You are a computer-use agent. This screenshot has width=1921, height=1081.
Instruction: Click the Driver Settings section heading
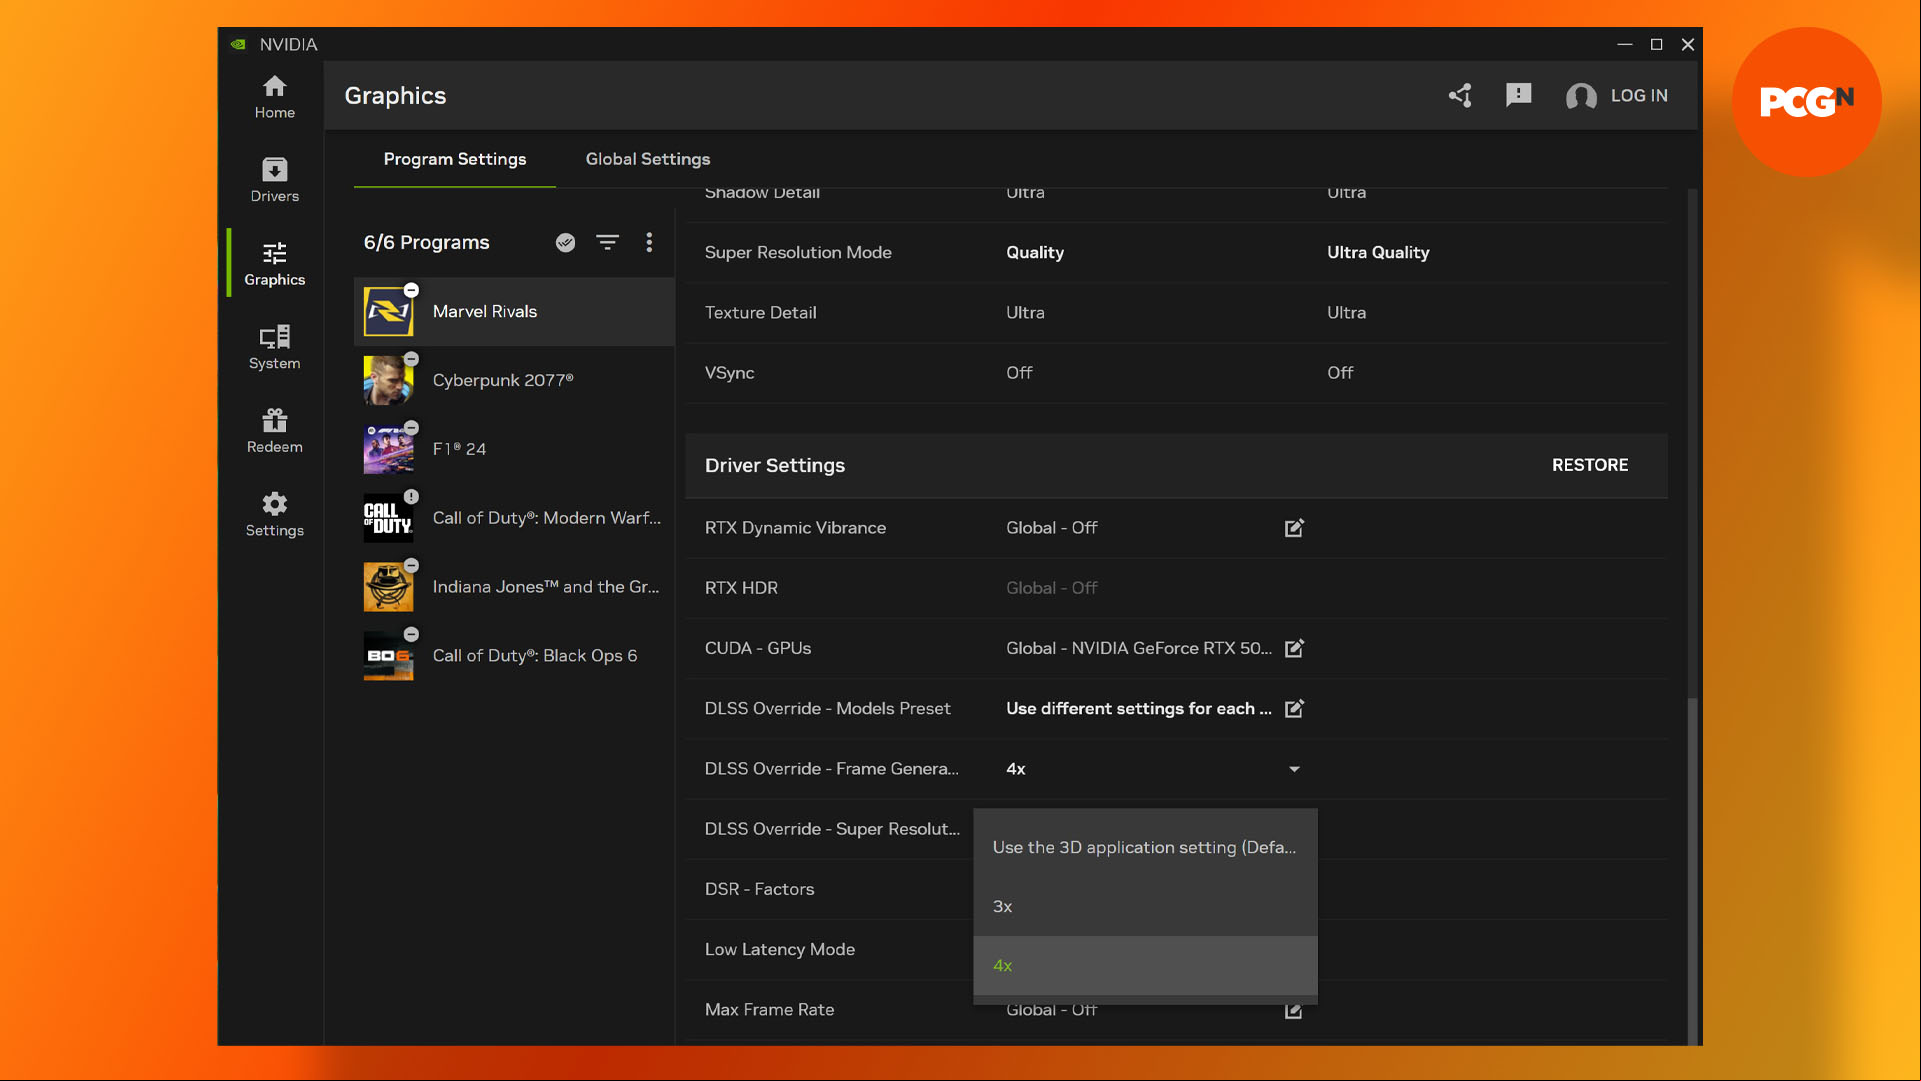(774, 465)
